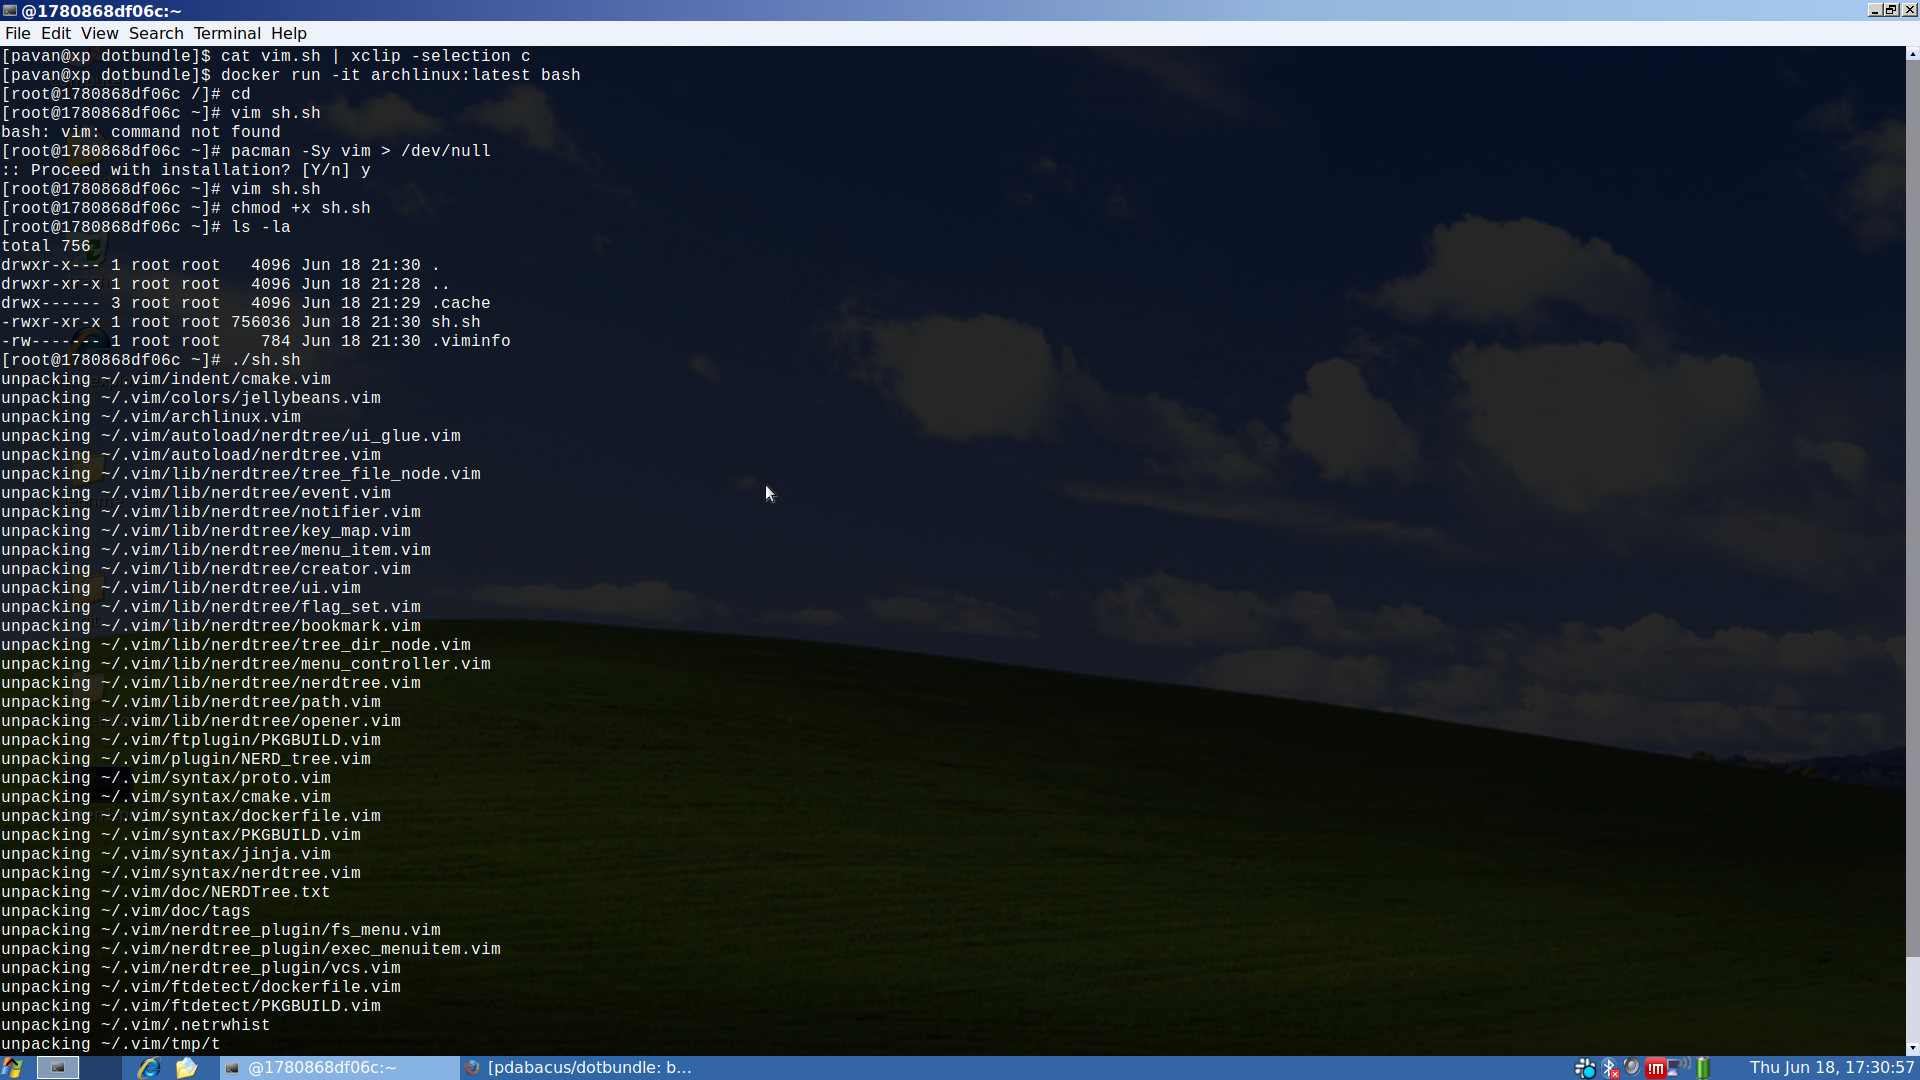Click the scrollbar up arrow
The width and height of the screenshot is (1920, 1080).
point(1912,54)
